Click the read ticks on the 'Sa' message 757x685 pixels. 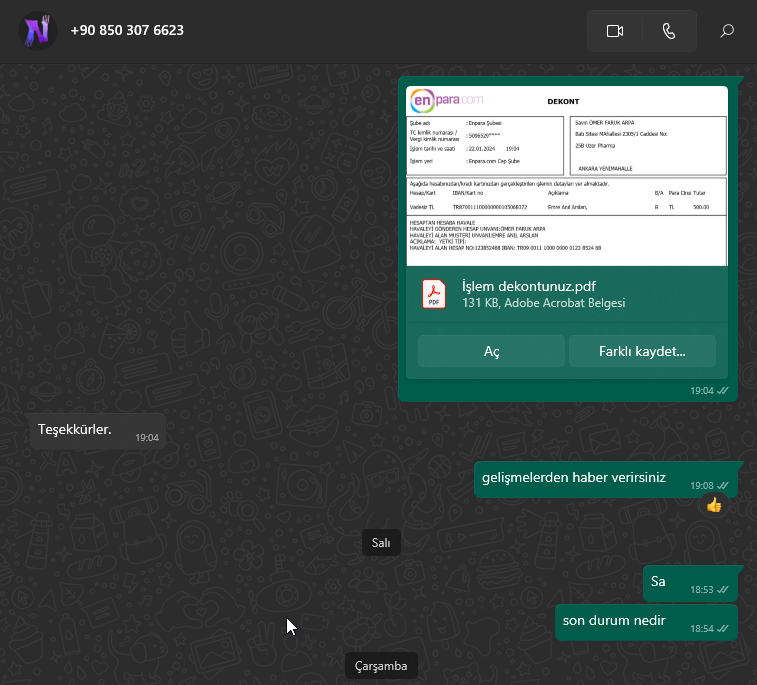click(723, 589)
